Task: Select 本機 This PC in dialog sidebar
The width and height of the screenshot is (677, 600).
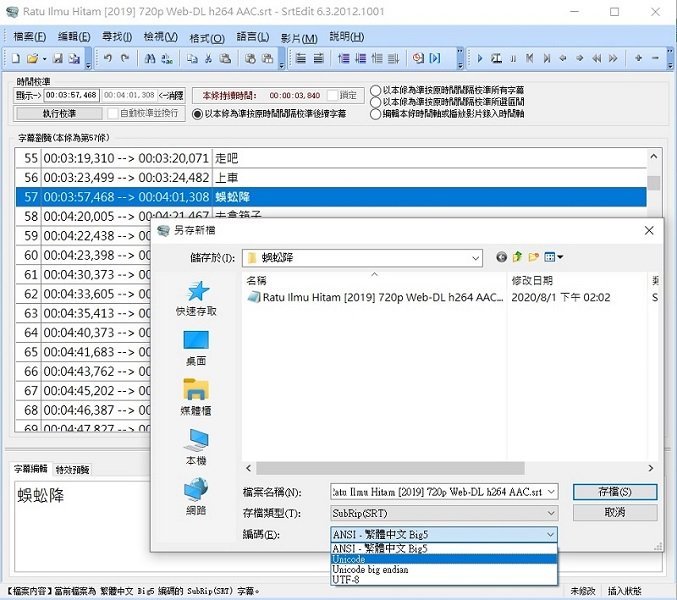Action: (x=196, y=447)
